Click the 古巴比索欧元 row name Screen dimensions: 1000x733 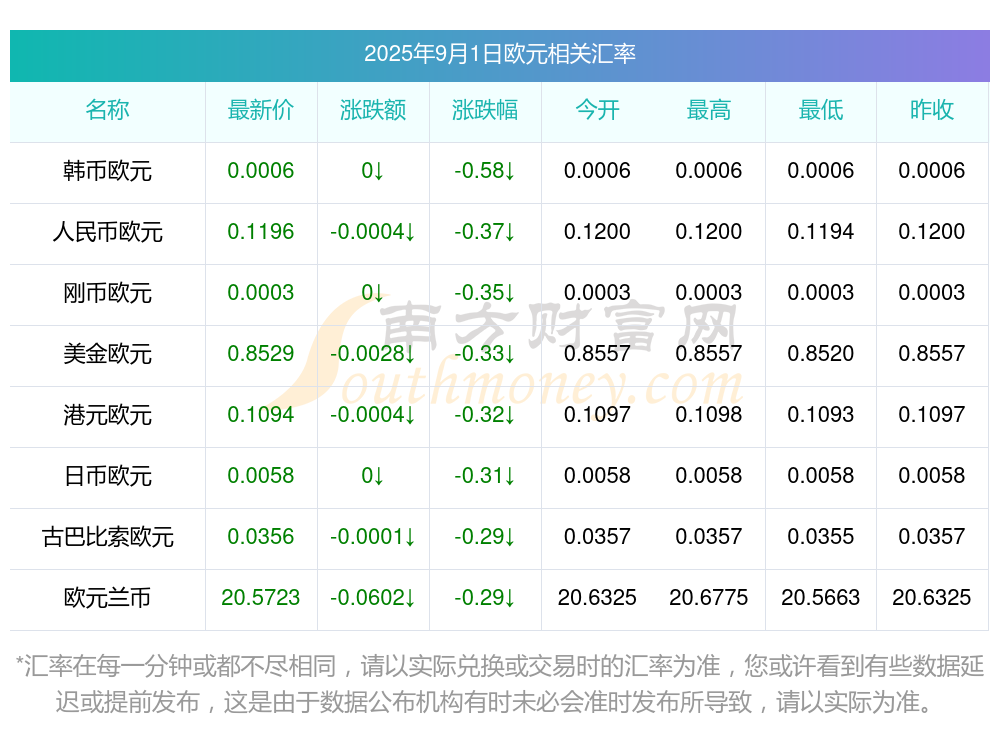[107, 537]
